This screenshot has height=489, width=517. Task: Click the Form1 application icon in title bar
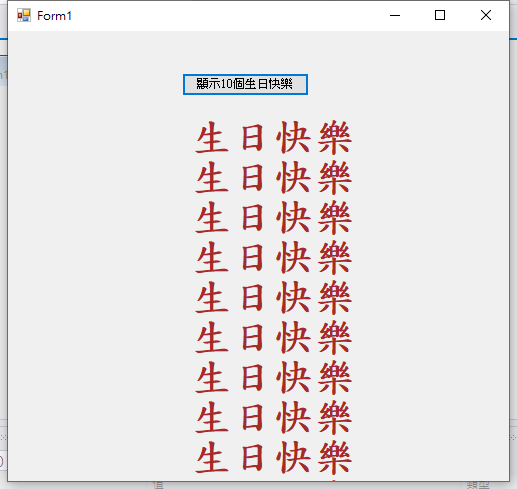coord(24,15)
